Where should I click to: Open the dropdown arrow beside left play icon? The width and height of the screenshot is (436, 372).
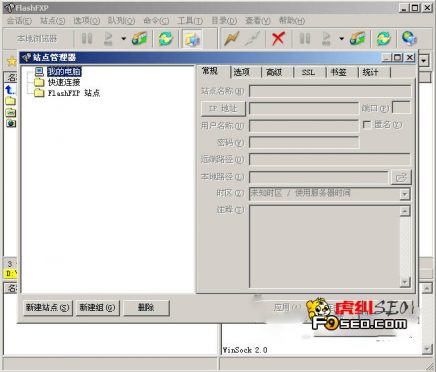[x=123, y=39]
